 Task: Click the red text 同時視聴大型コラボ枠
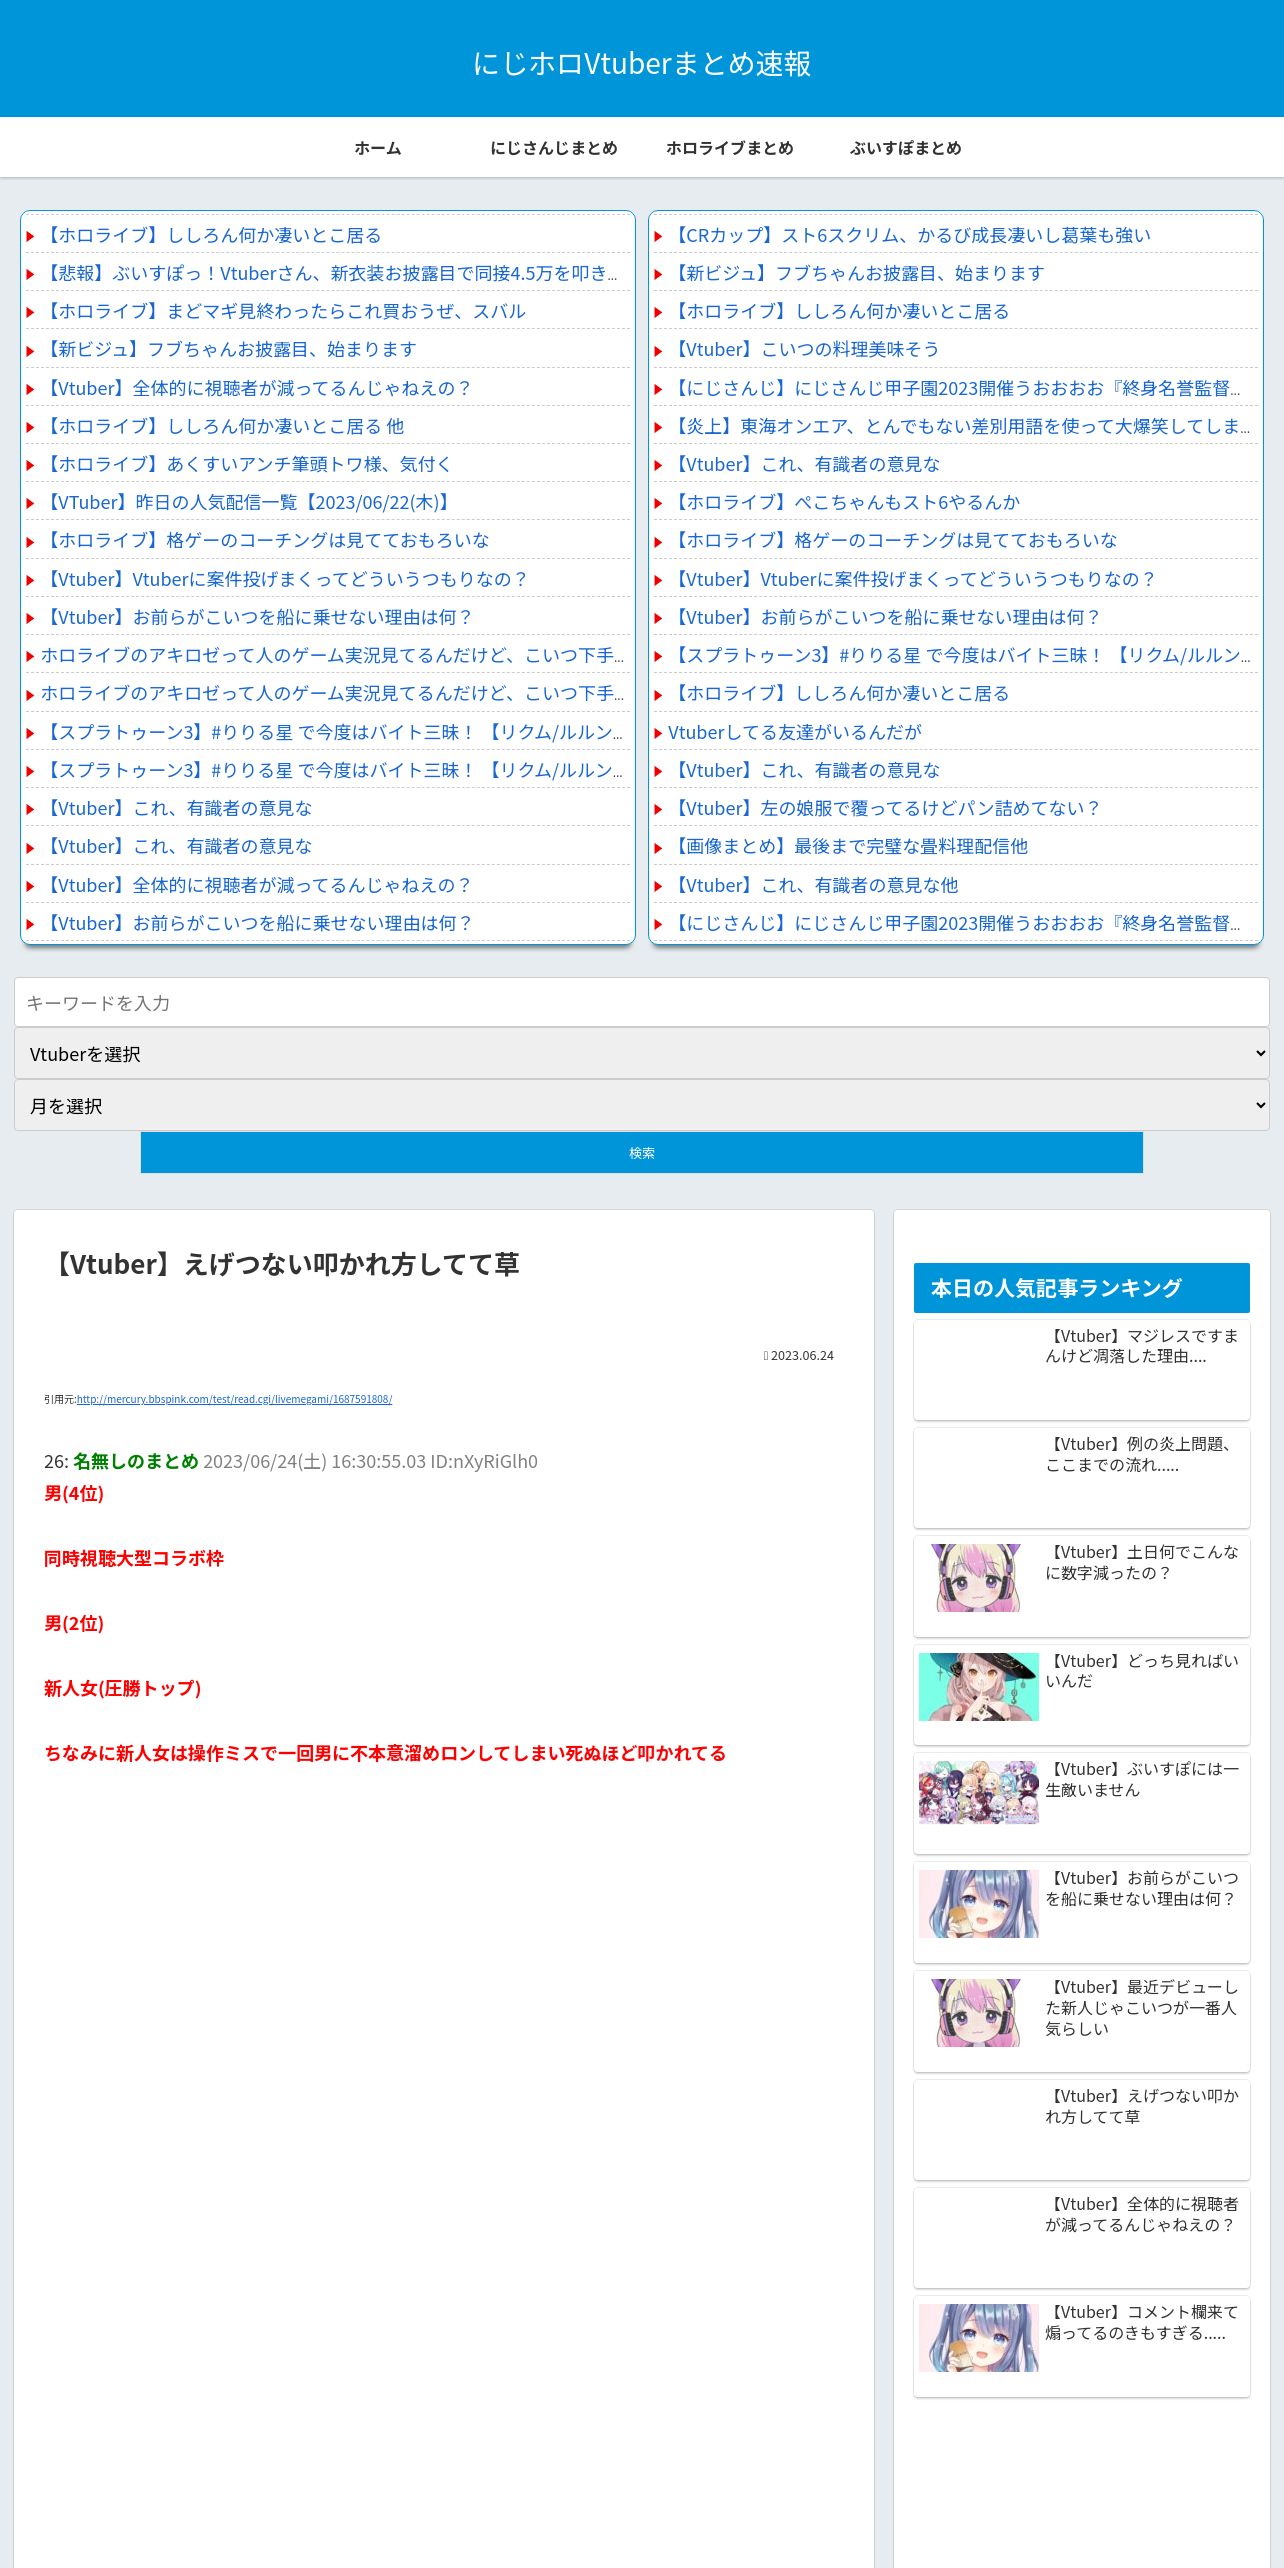click(x=134, y=1558)
